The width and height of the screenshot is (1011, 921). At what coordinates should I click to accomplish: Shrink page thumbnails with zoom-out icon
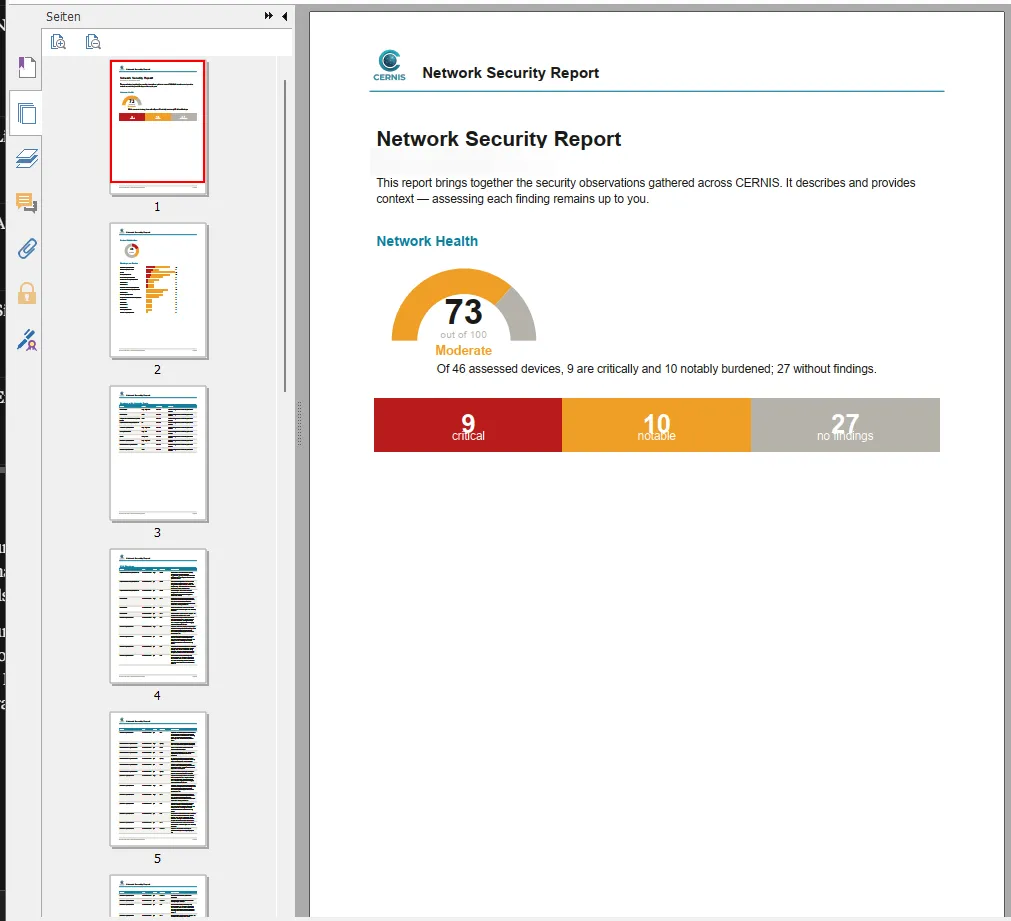[x=93, y=42]
